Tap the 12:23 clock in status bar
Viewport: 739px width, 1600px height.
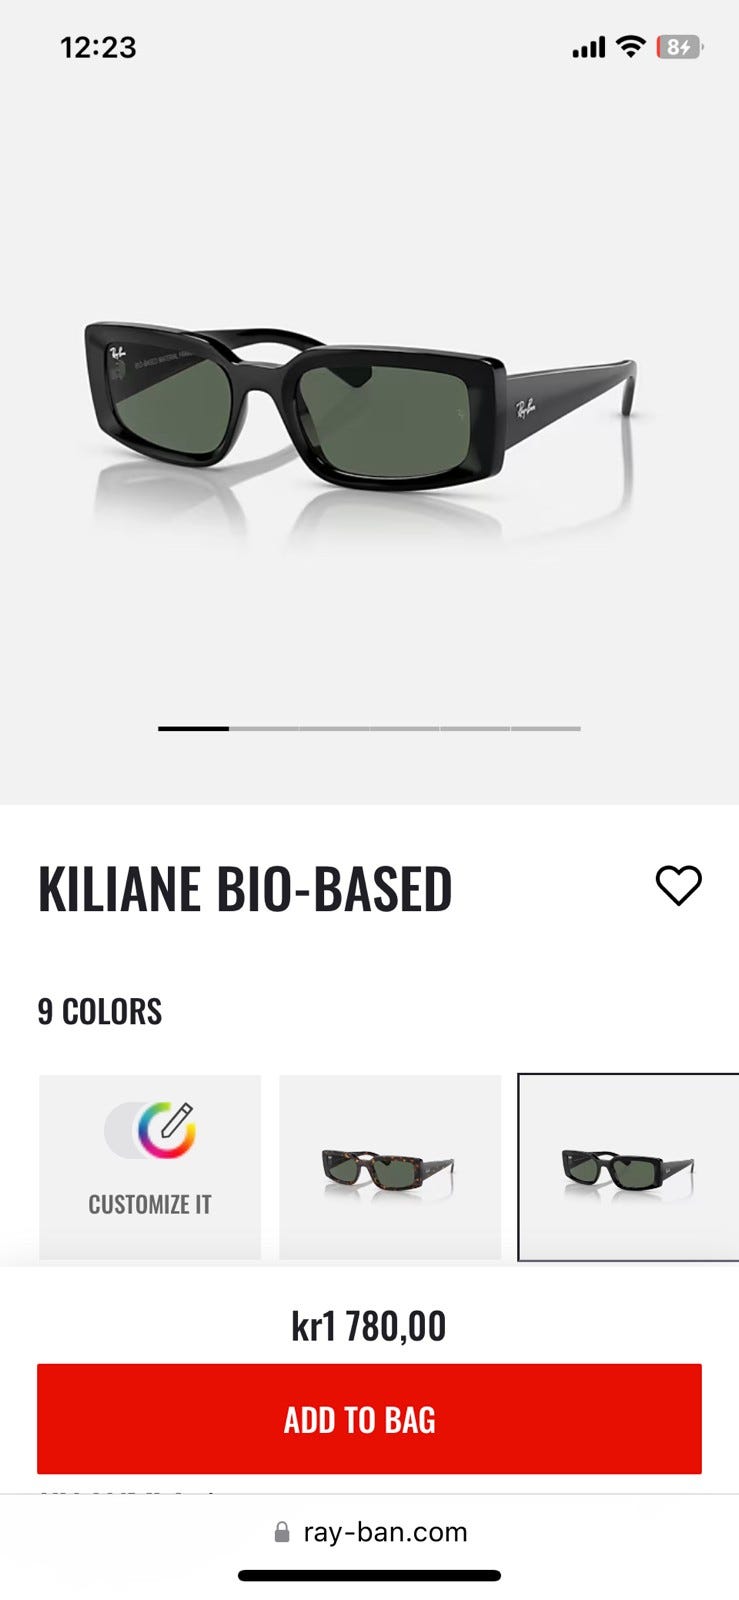tap(98, 47)
